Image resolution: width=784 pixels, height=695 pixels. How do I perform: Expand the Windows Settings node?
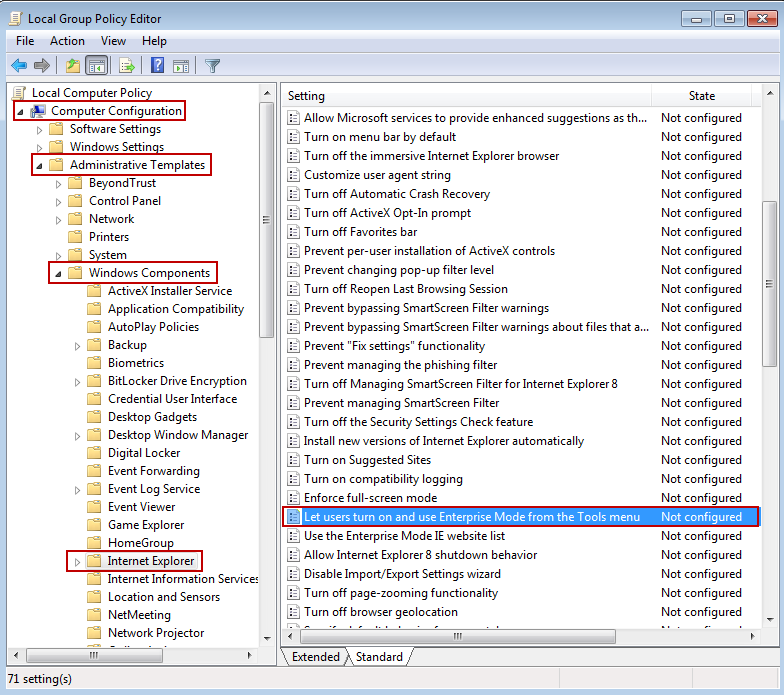click(x=39, y=148)
